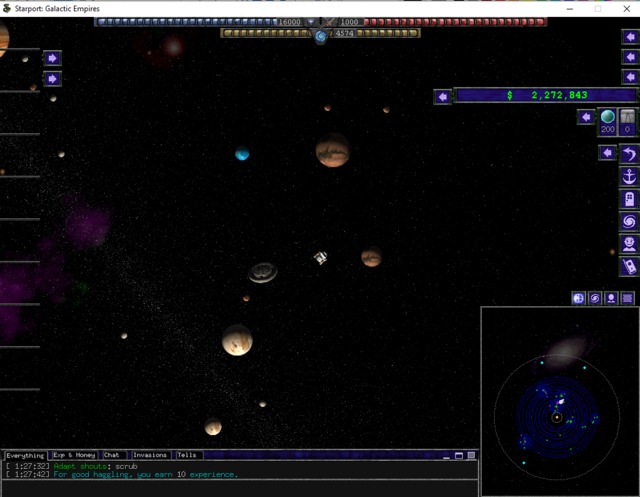Image resolution: width=640 pixels, height=497 pixels.
Task: Select the list lines button above minimap
Action: (x=627, y=298)
